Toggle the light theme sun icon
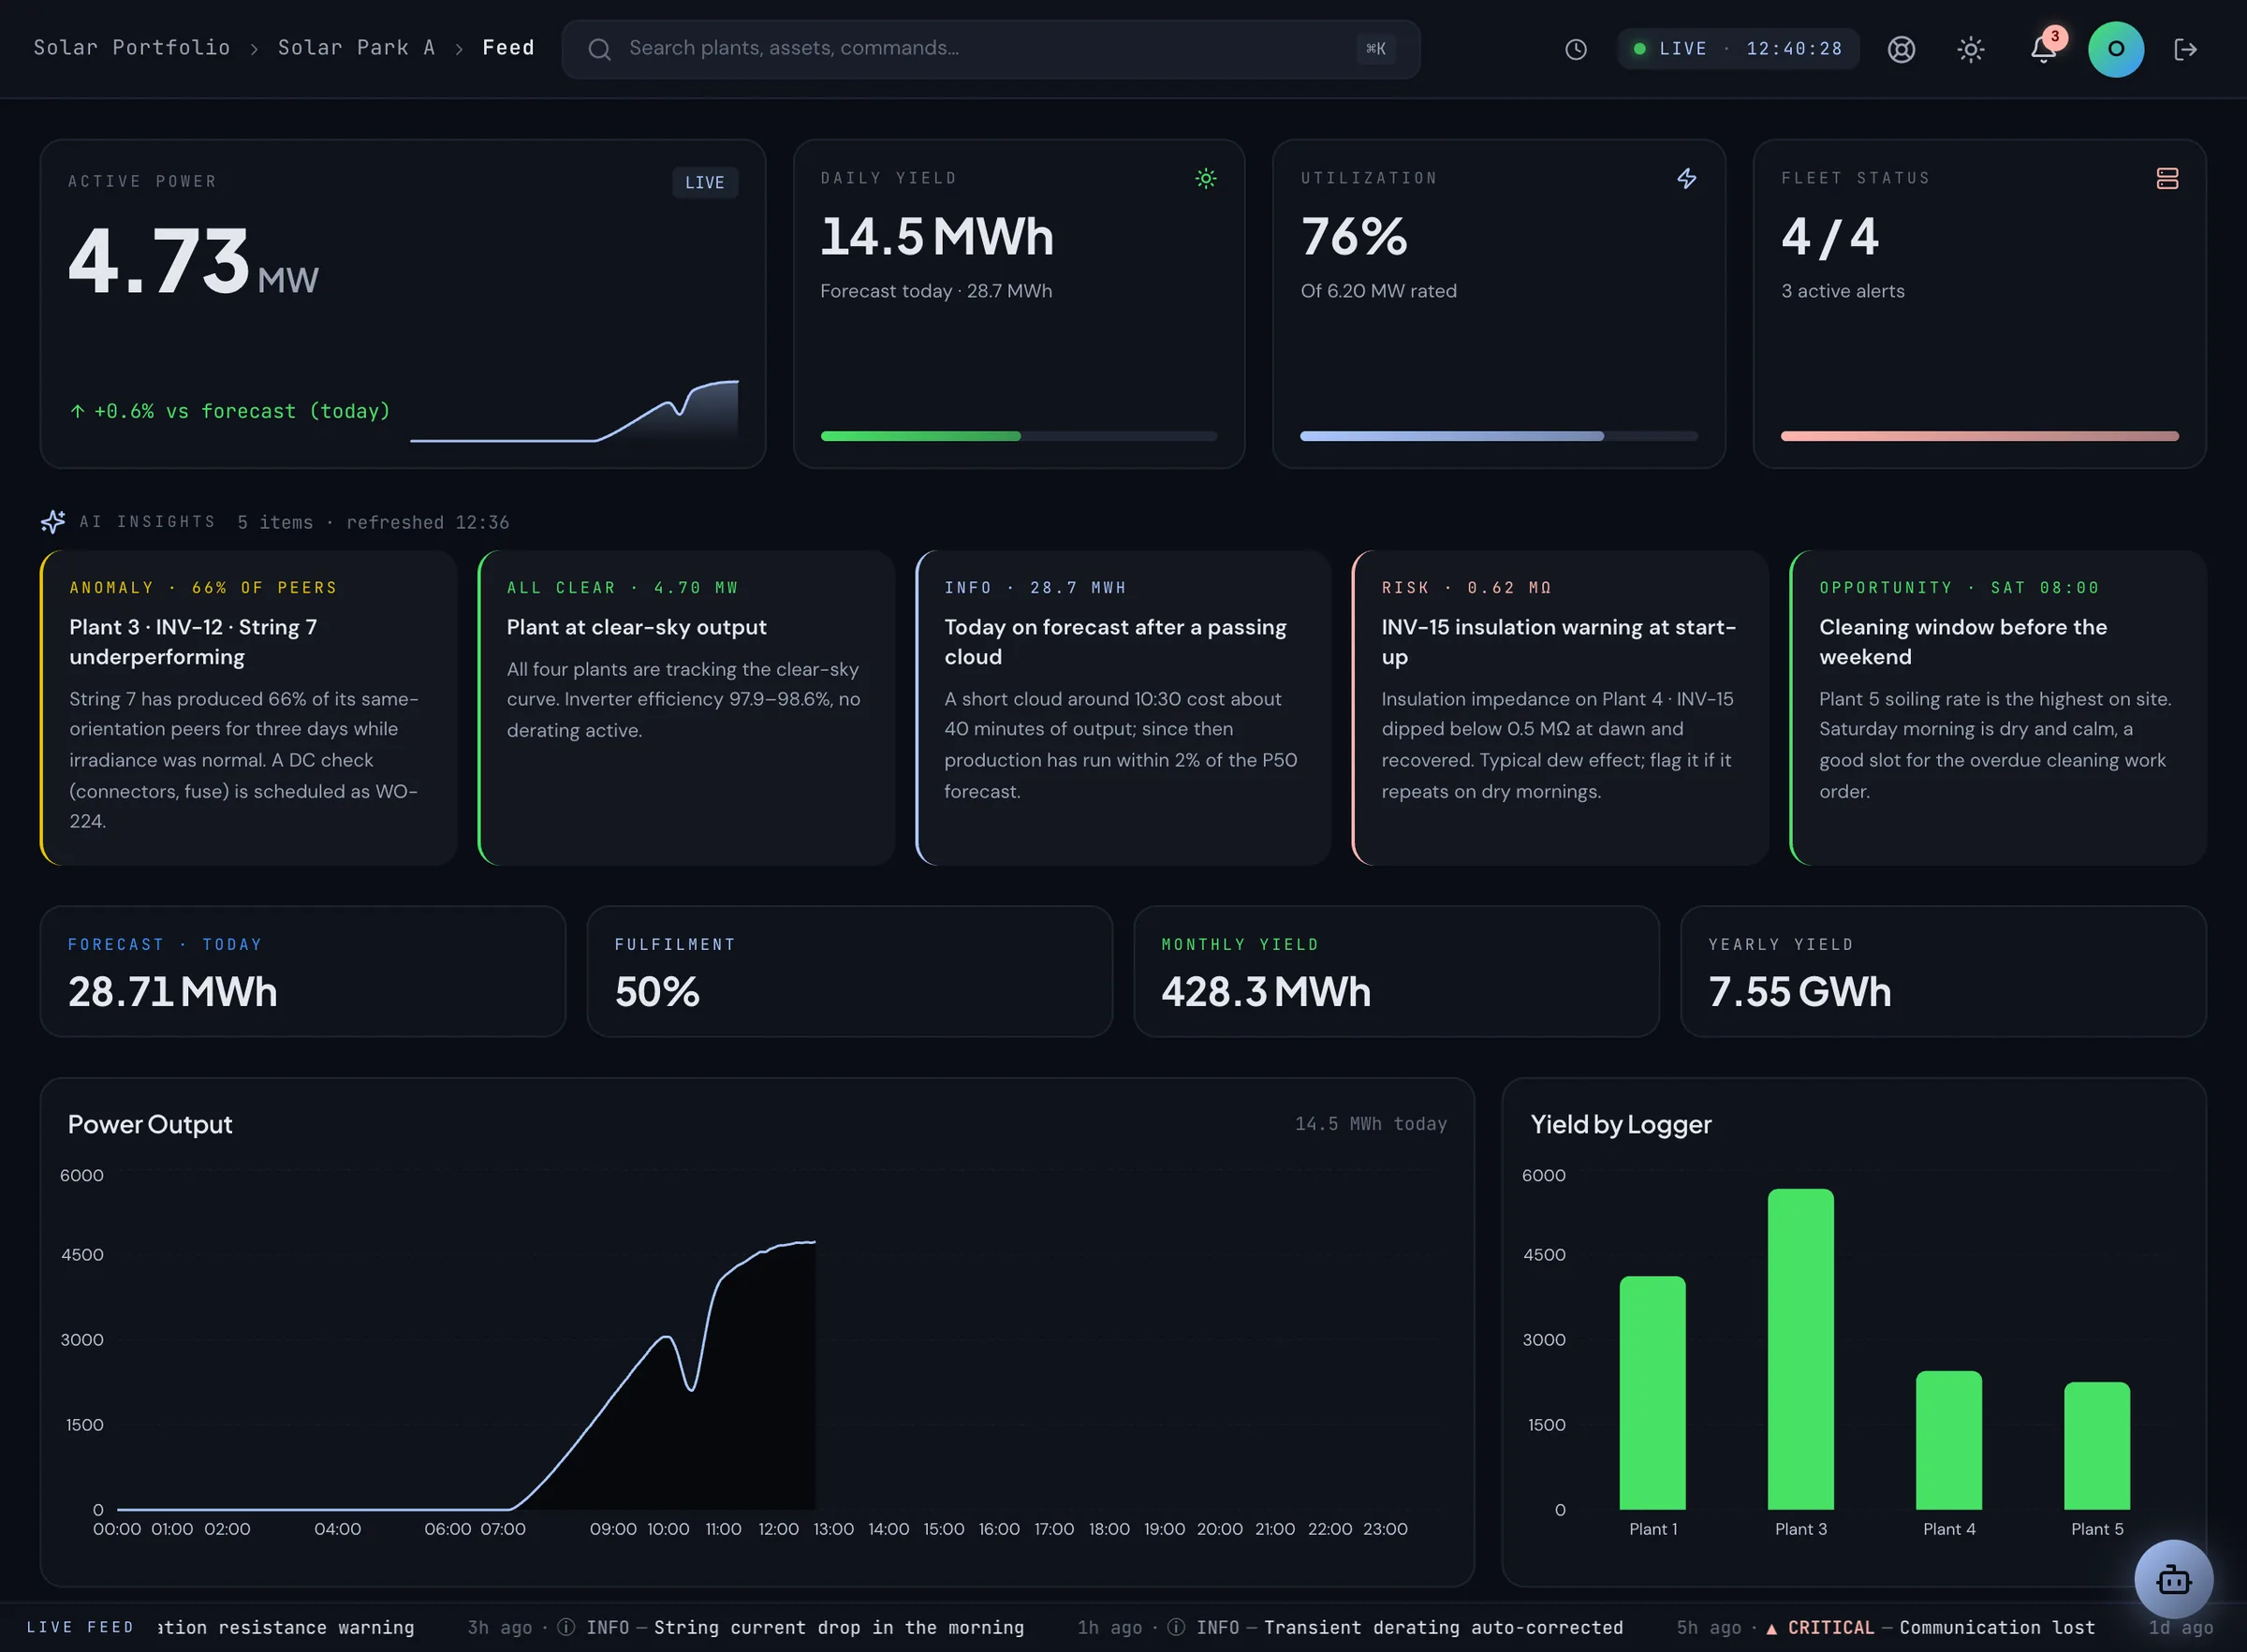 click(1970, 49)
